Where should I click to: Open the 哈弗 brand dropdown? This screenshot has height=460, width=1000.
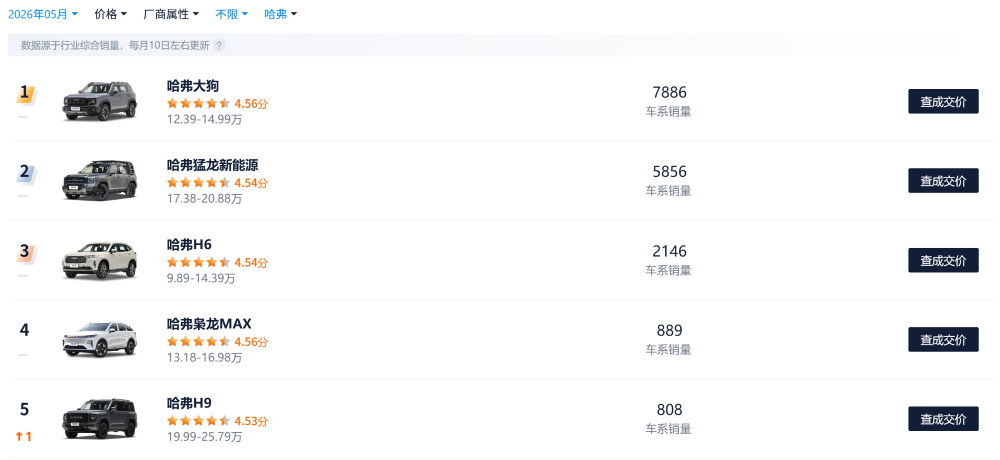tap(281, 14)
